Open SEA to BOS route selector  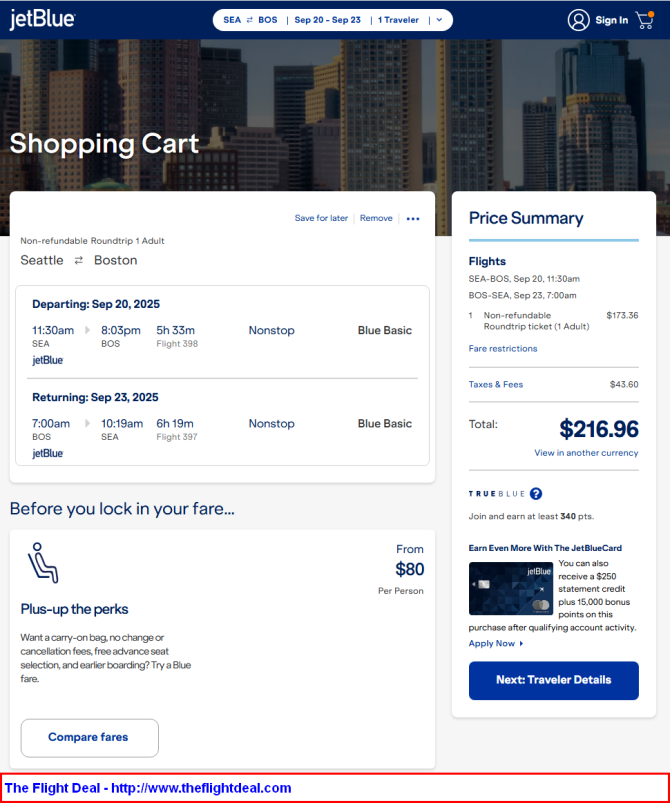point(250,20)
